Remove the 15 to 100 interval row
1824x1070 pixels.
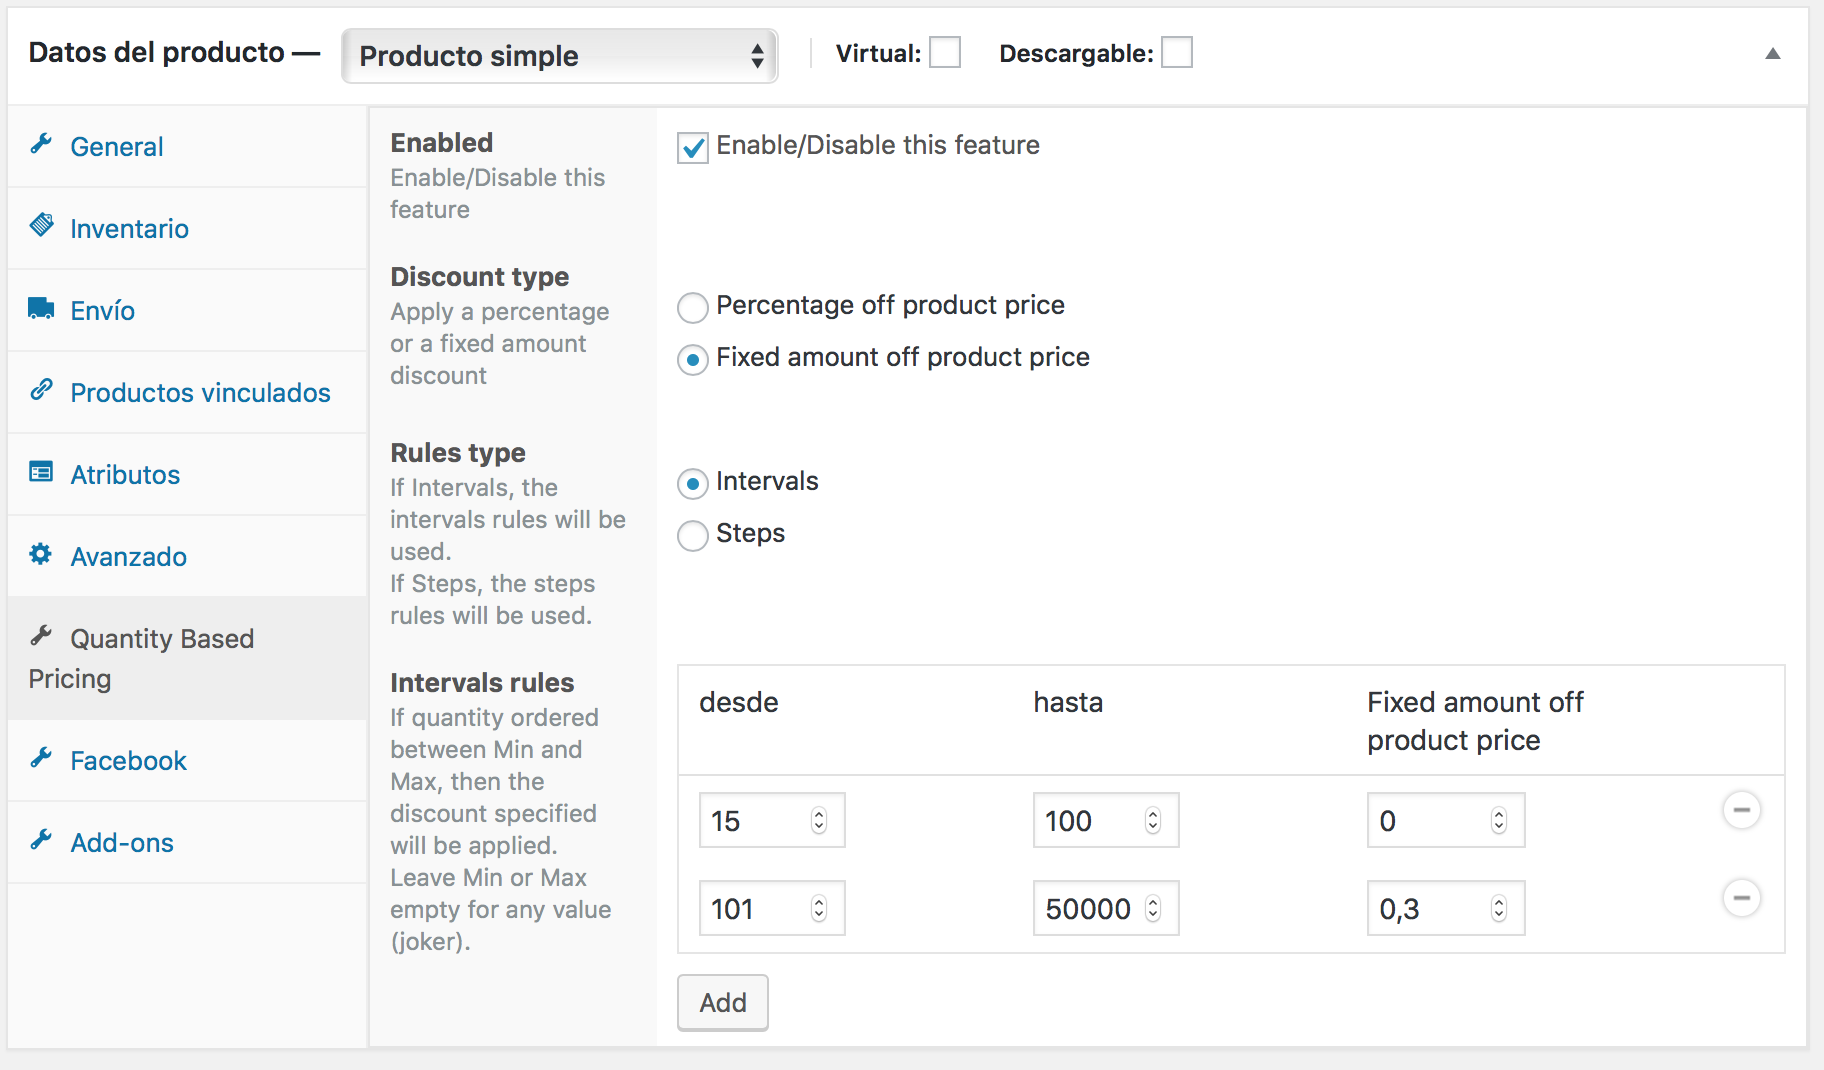pyautogui.click(x=1741, y=810)
